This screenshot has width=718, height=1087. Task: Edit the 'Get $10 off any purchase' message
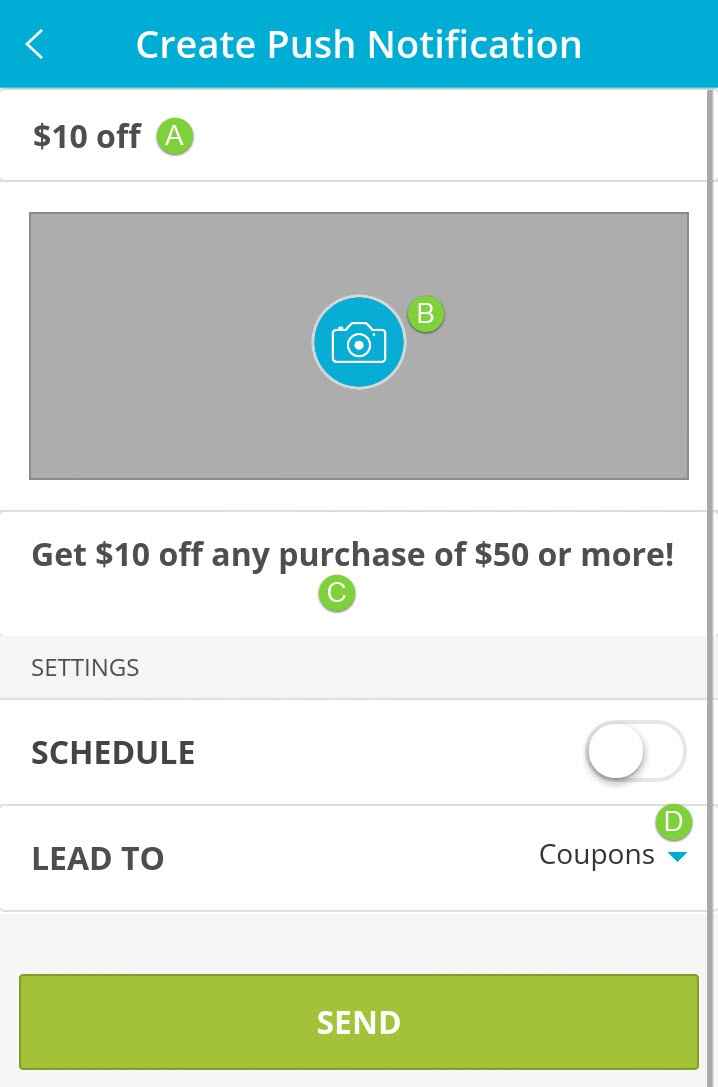[352, 555]
